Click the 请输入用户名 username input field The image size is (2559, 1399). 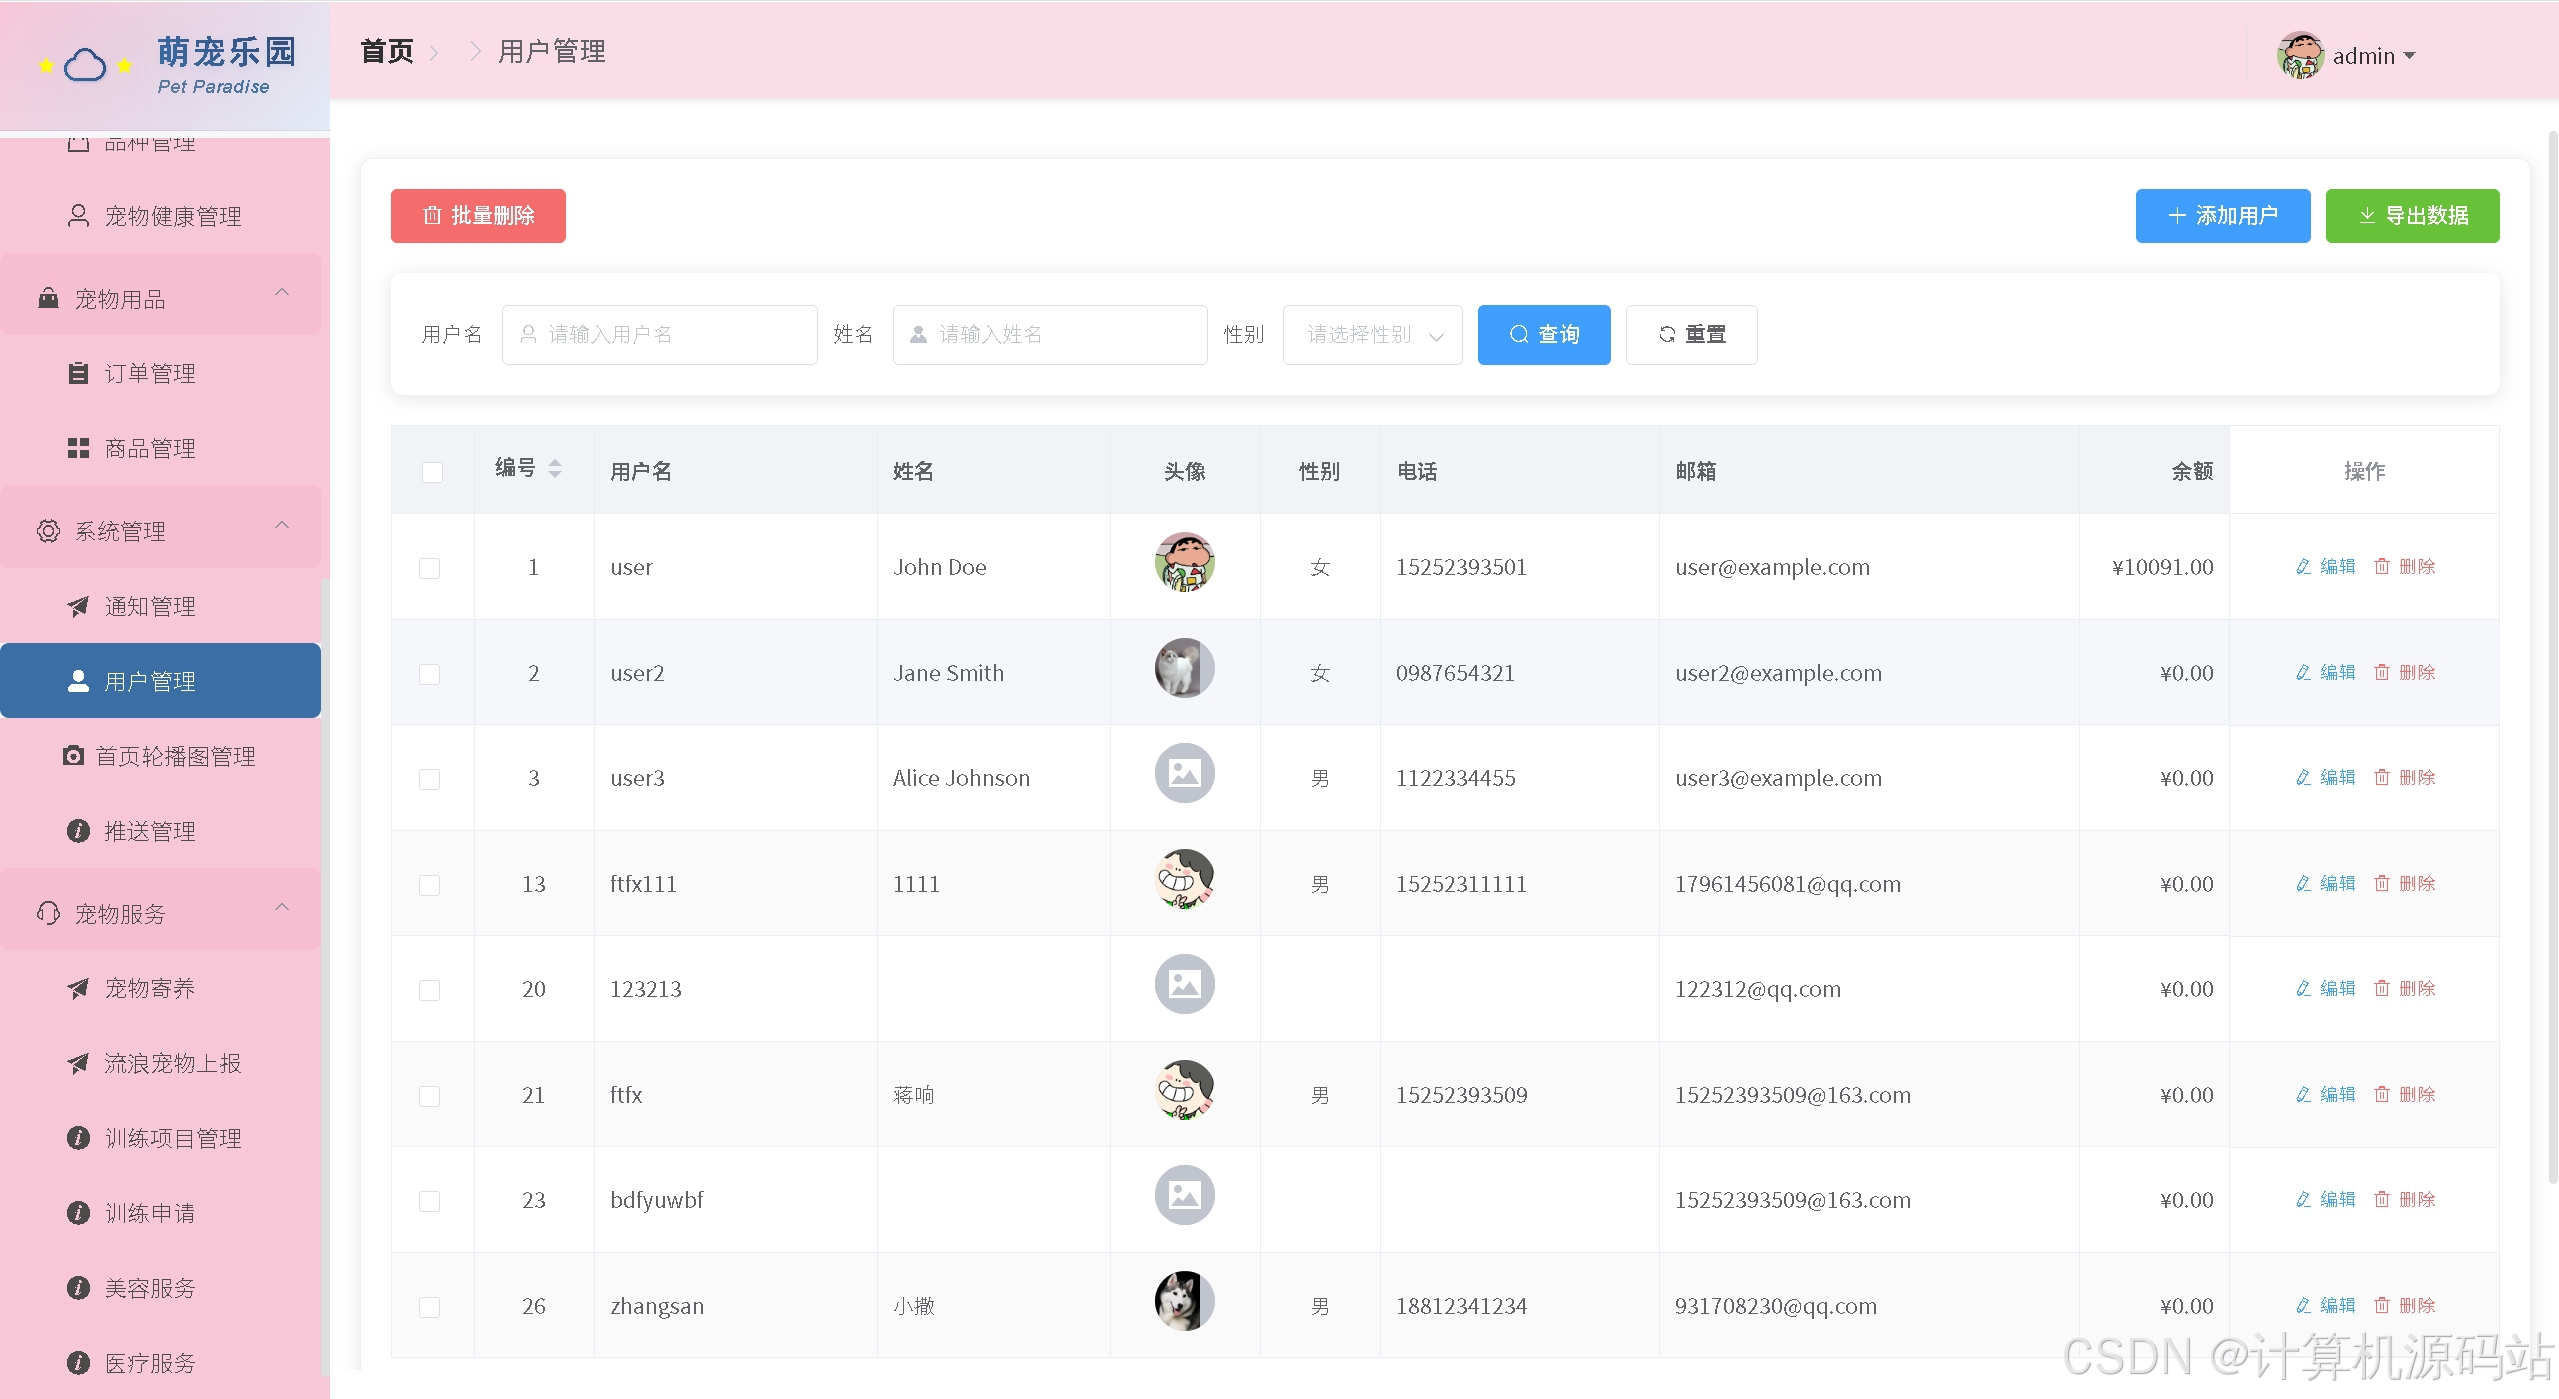click(x=659, y=335)
